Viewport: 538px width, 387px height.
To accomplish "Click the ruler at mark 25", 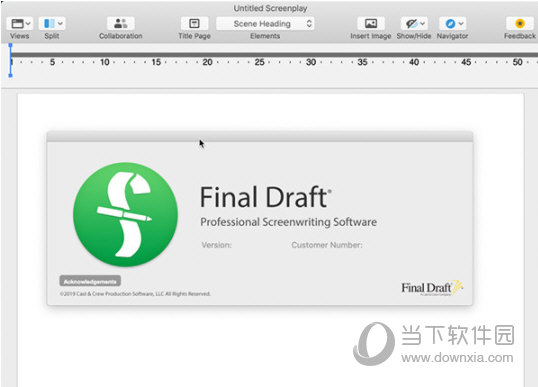I will tap(259, 62).
